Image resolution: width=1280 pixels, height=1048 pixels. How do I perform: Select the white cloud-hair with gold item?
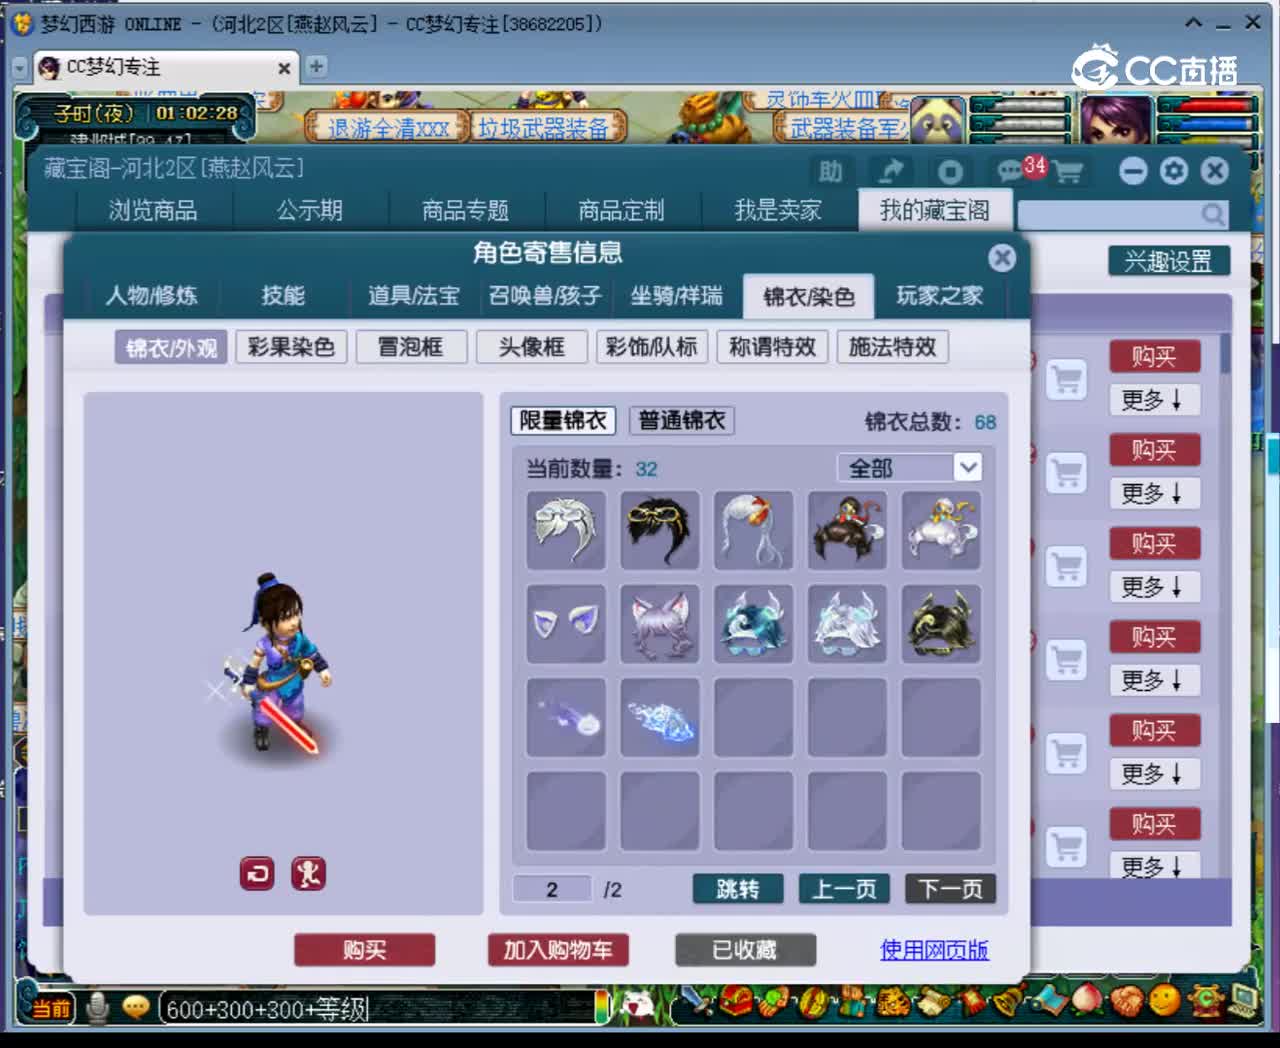(x=941, y=531)
